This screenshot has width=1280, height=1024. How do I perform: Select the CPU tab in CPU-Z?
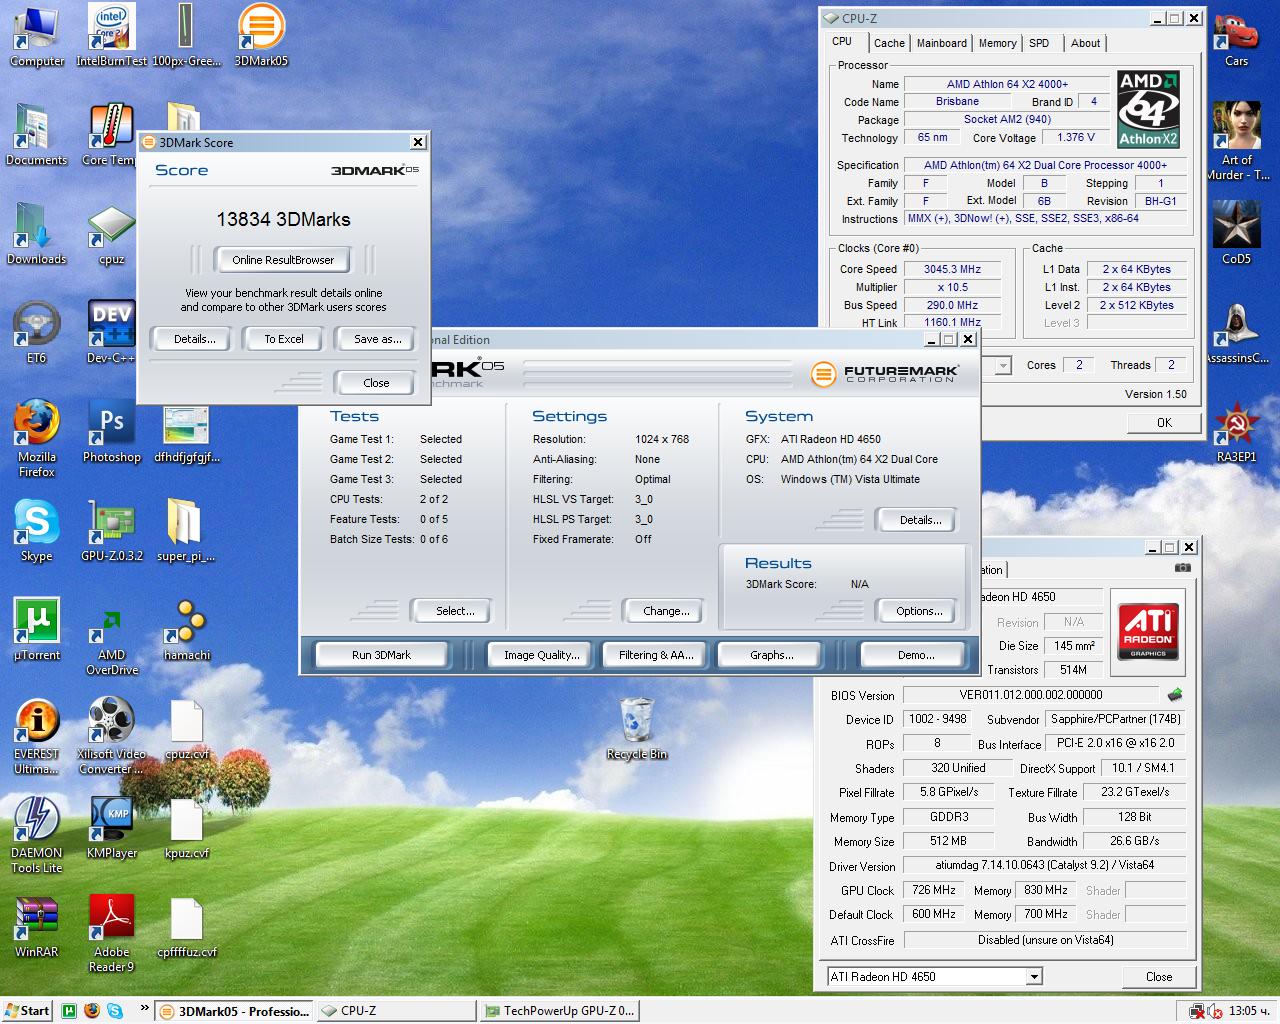tap(842, 41)
